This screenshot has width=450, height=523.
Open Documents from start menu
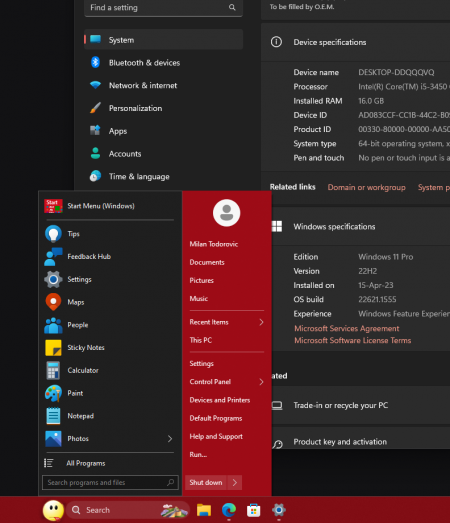pyautogui.click(x=207, y=262)
